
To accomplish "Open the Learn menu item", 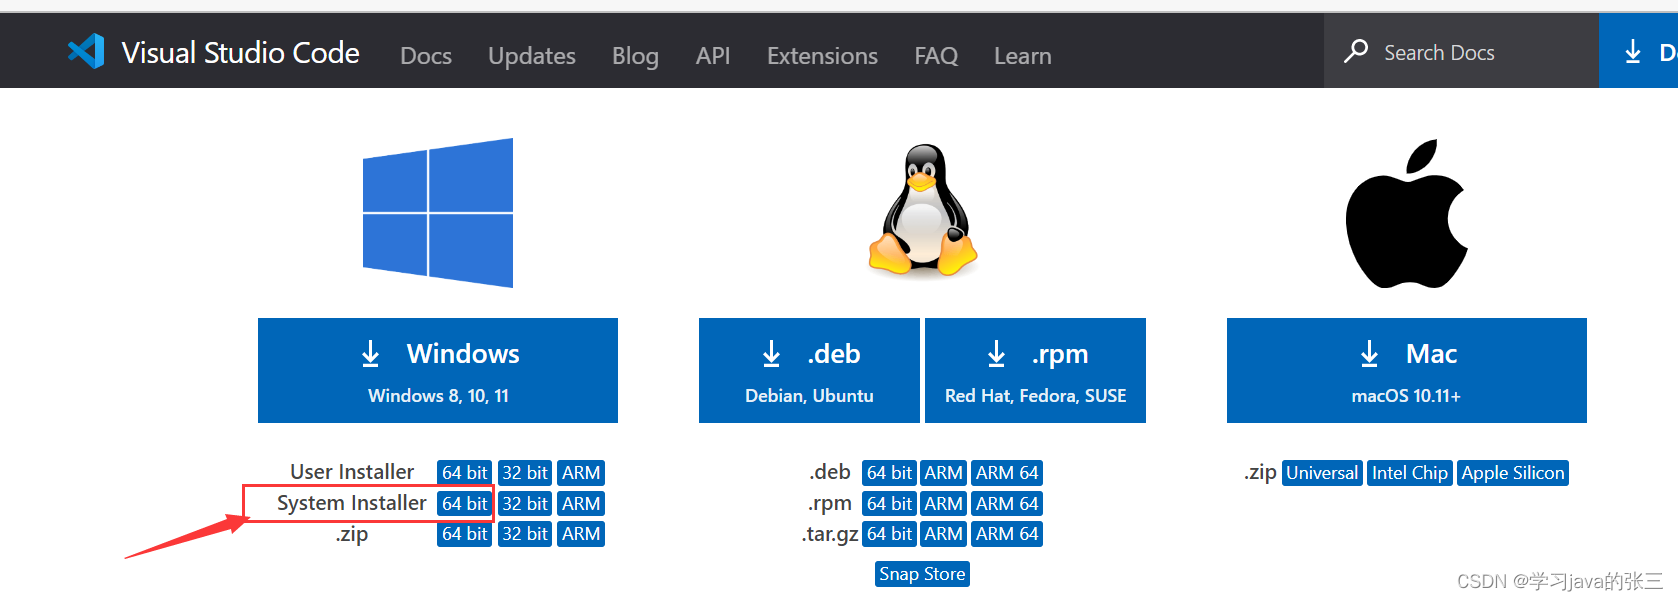I will [1022, 56].
